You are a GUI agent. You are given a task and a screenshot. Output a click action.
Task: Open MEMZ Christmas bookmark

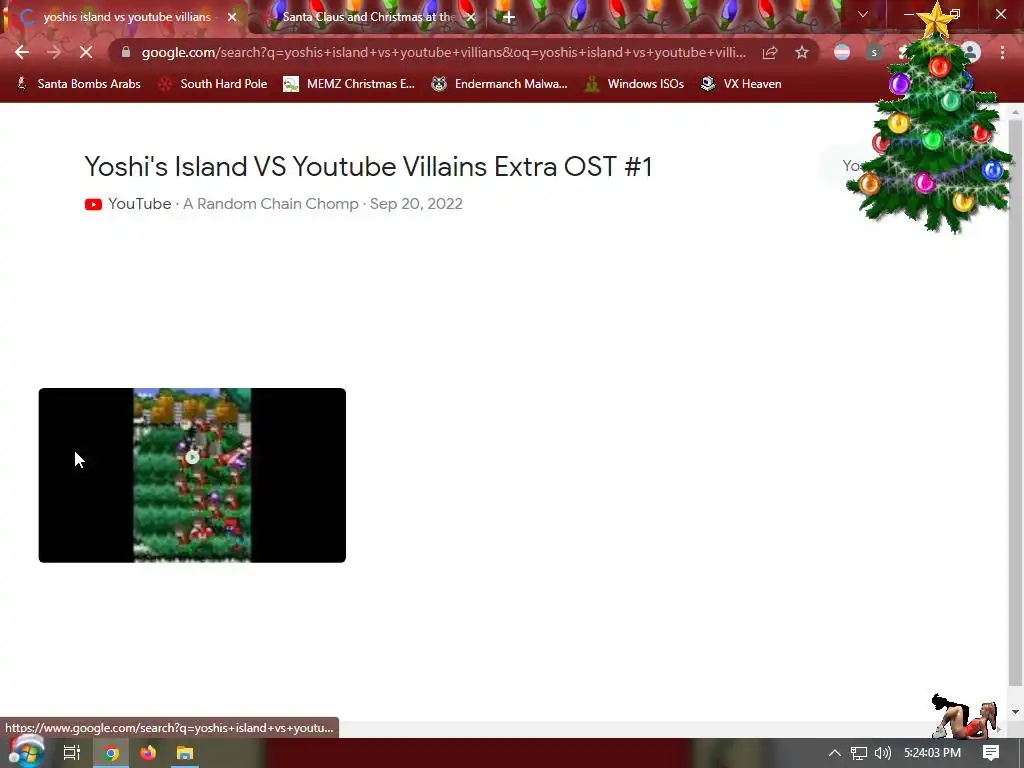point(349,84)
